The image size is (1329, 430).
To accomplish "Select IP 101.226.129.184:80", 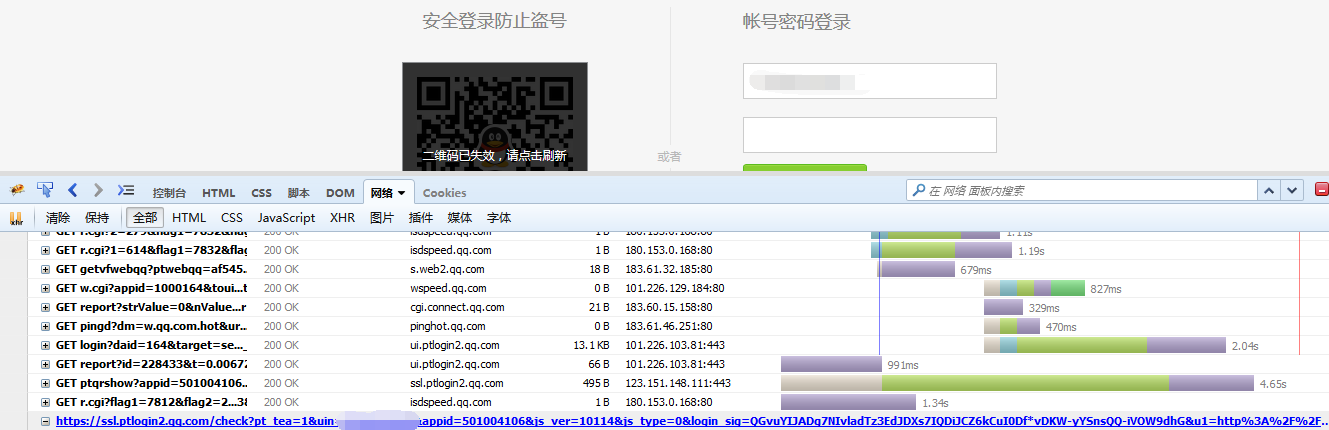I will pyautogui.click(x=675, y=288).
